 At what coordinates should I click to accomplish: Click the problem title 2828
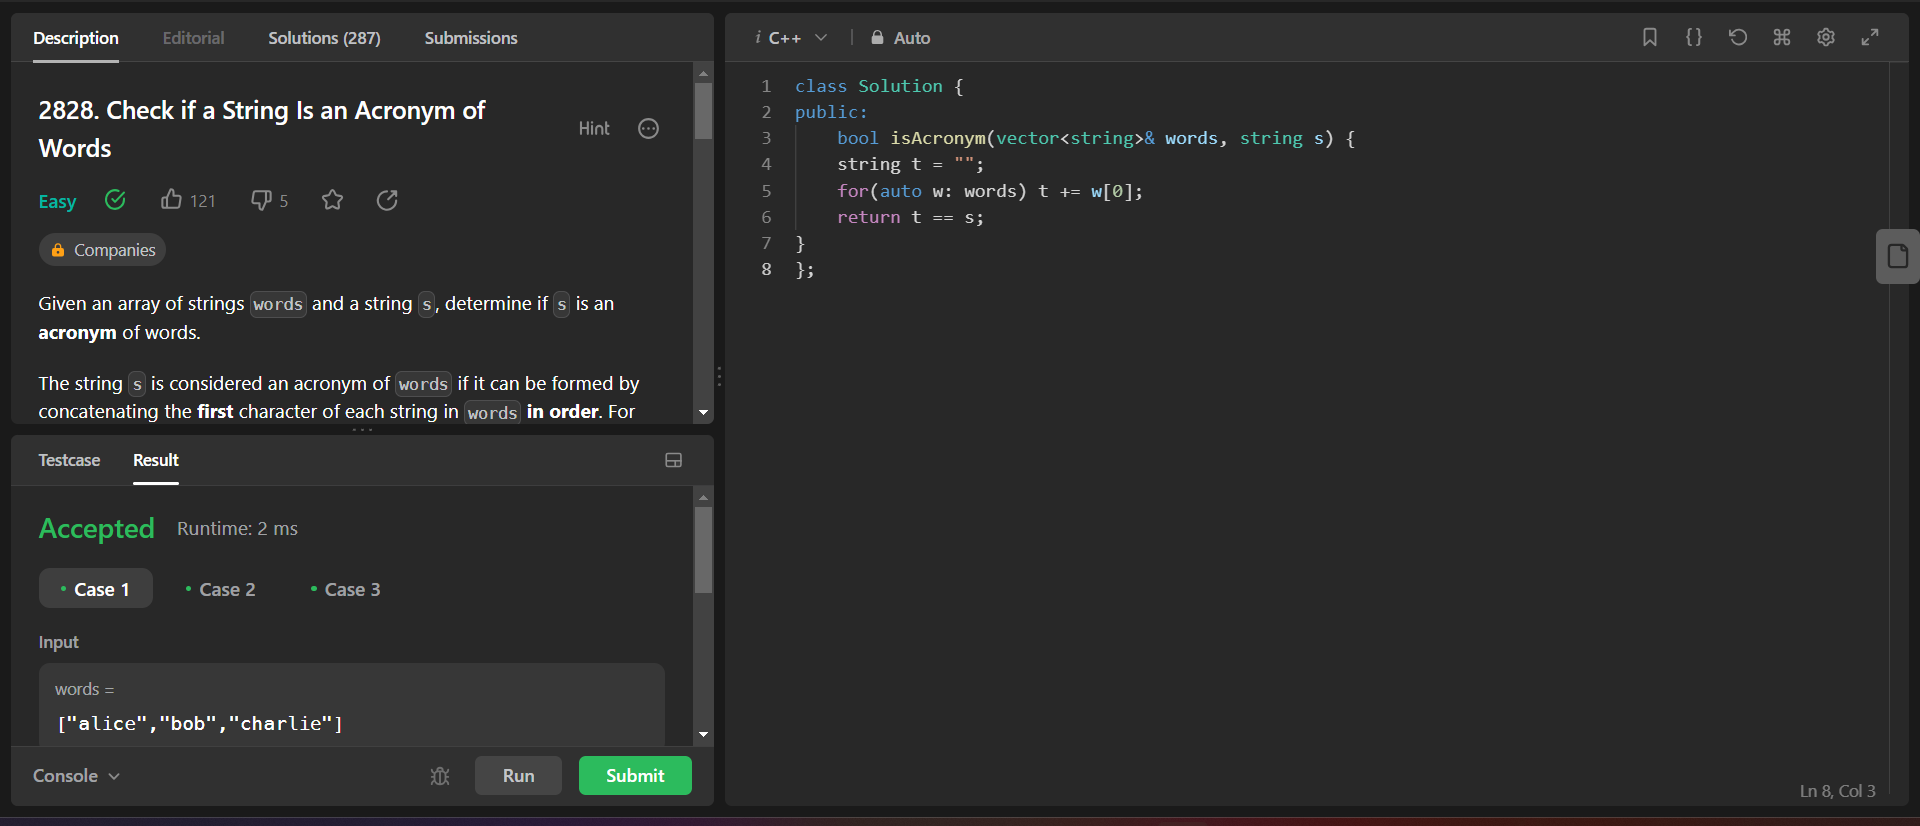[x=262, y=129]
